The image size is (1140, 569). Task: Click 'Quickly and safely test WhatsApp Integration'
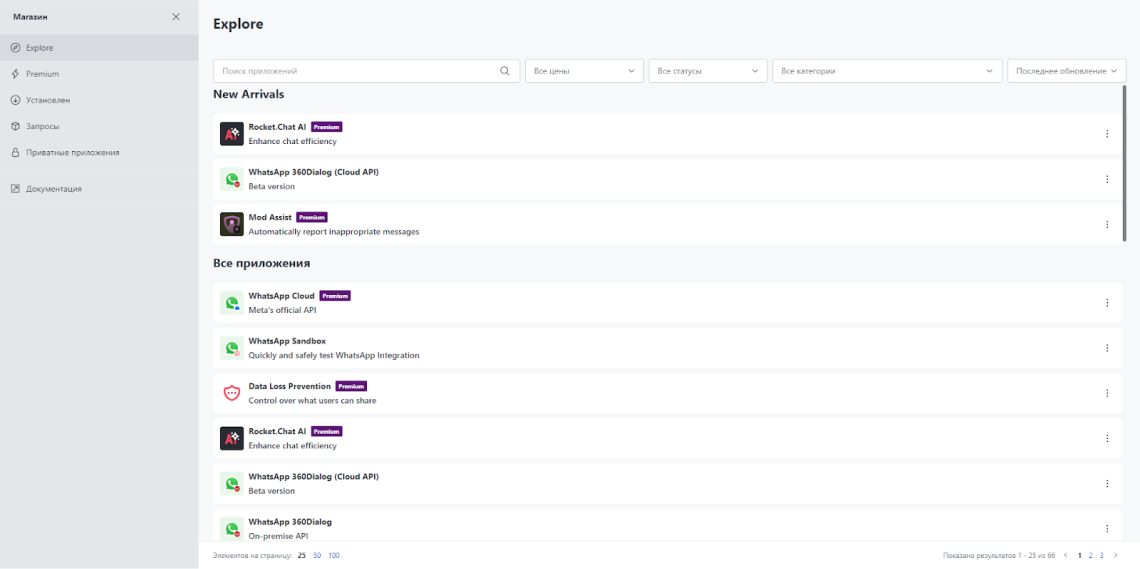point(334,355)
